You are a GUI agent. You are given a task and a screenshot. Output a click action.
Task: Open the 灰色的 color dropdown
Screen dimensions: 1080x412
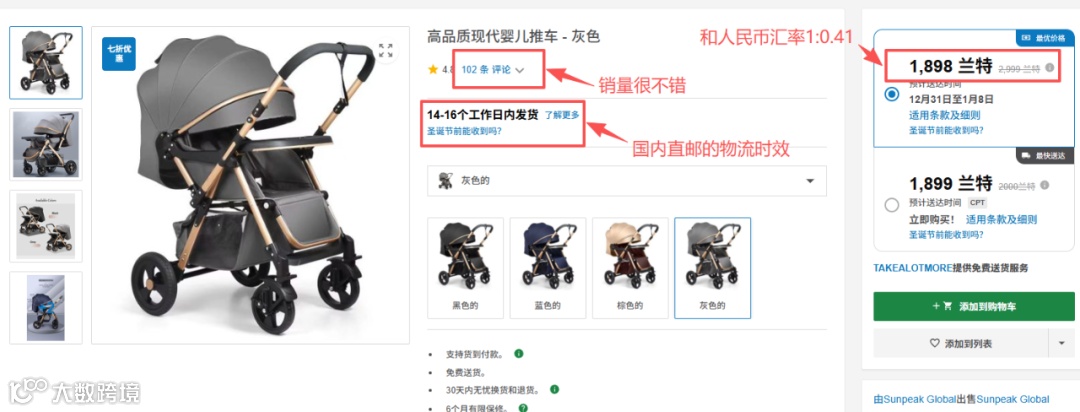(x=627, y=181)
